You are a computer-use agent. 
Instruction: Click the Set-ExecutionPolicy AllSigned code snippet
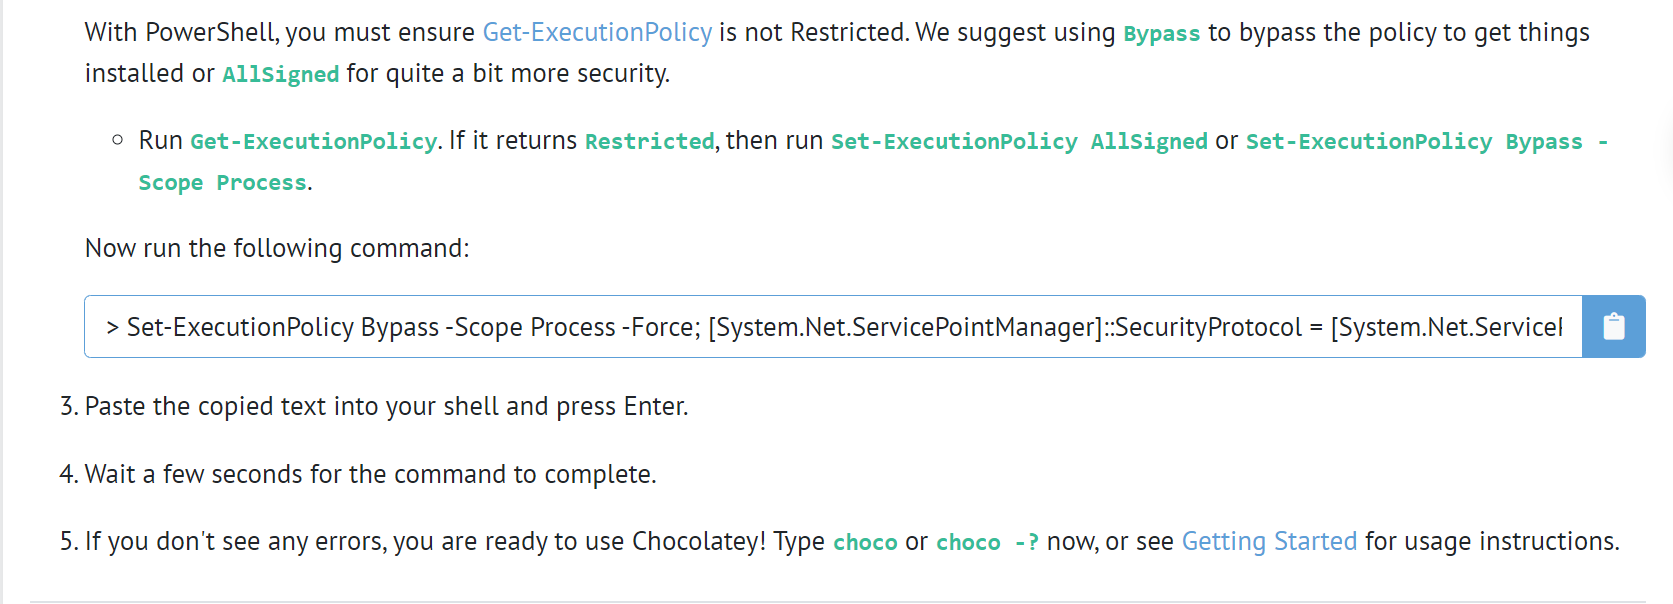(1018, 141)
